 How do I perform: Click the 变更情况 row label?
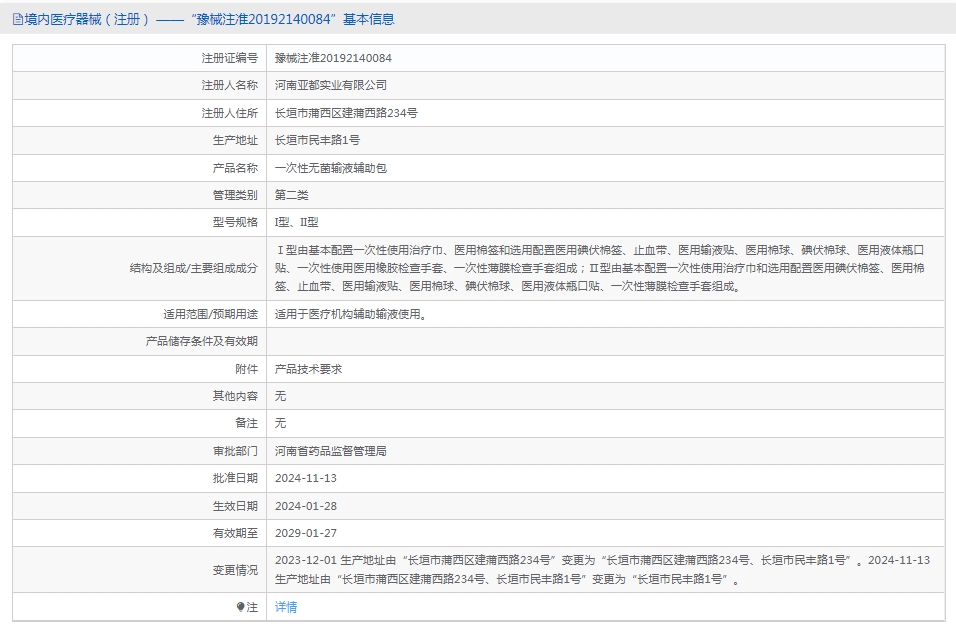(x=235, y=570)
